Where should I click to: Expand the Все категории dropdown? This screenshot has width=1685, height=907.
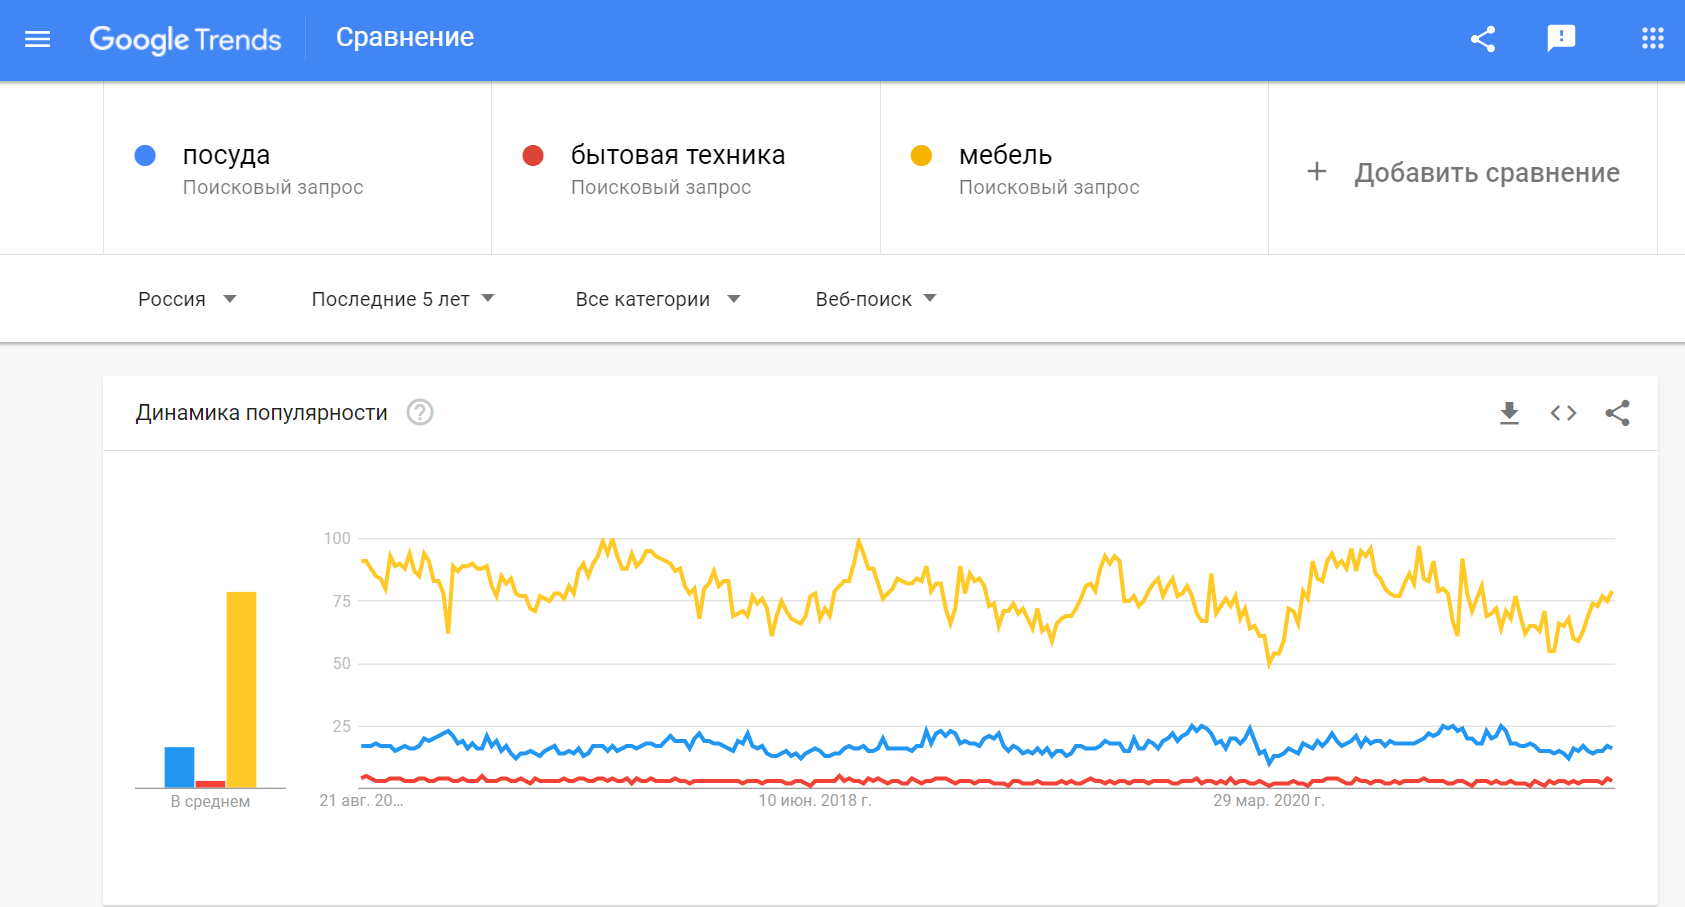(658, 299)
